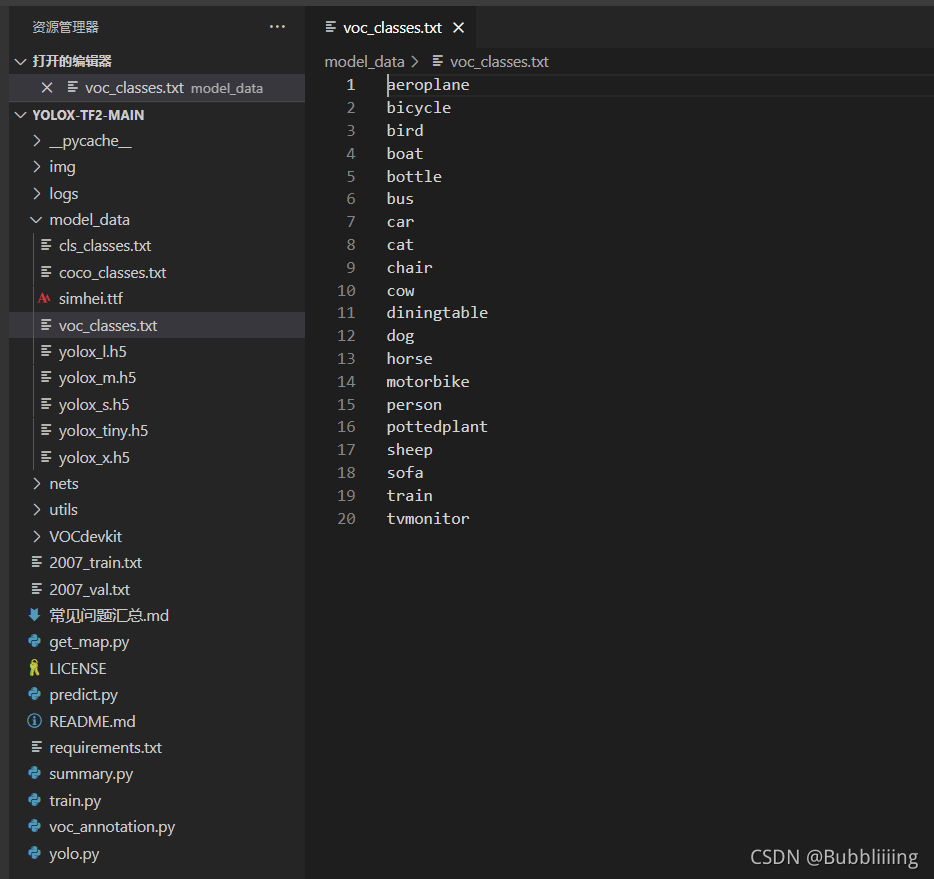Close the voc_classes.txt editor tab
934x879 pixels.
458,27
